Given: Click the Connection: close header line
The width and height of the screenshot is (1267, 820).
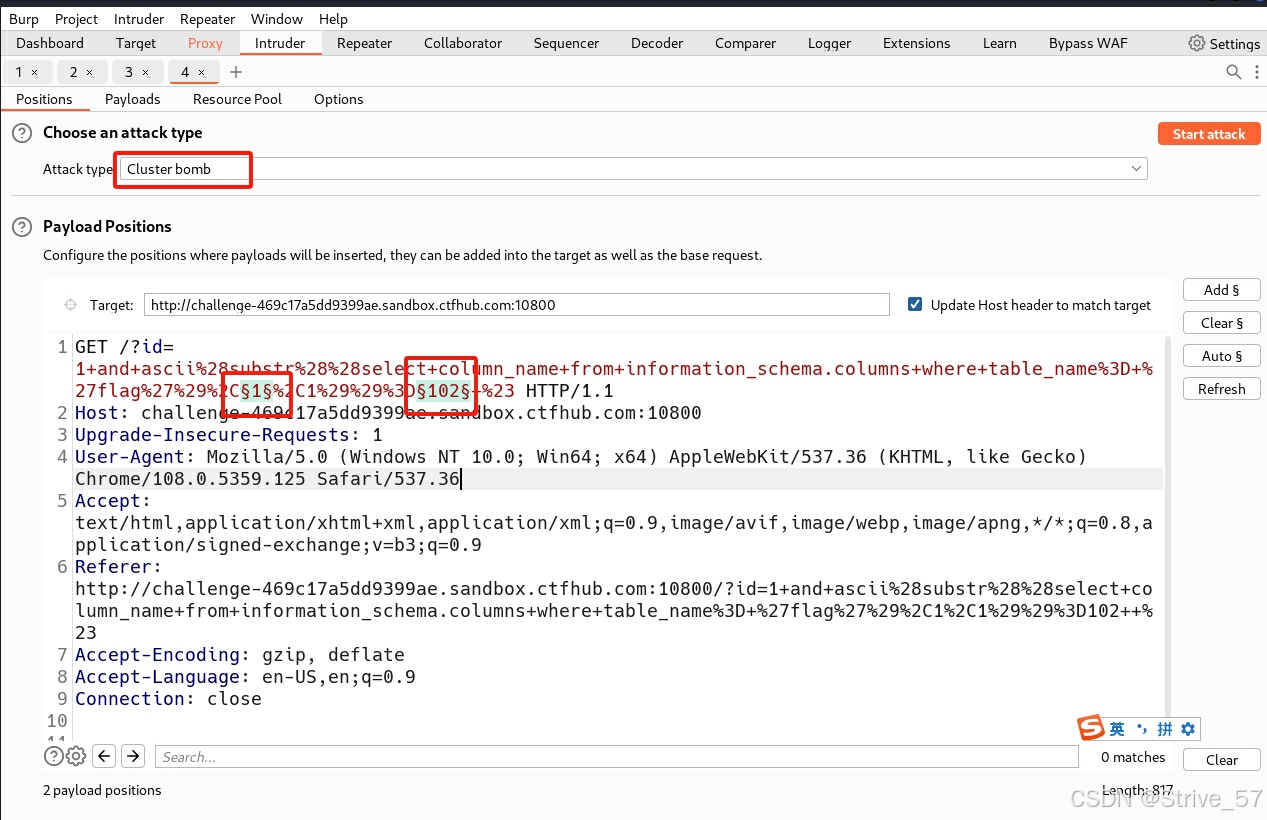Looking at the screenshot, I should click(x=168, y=699).
